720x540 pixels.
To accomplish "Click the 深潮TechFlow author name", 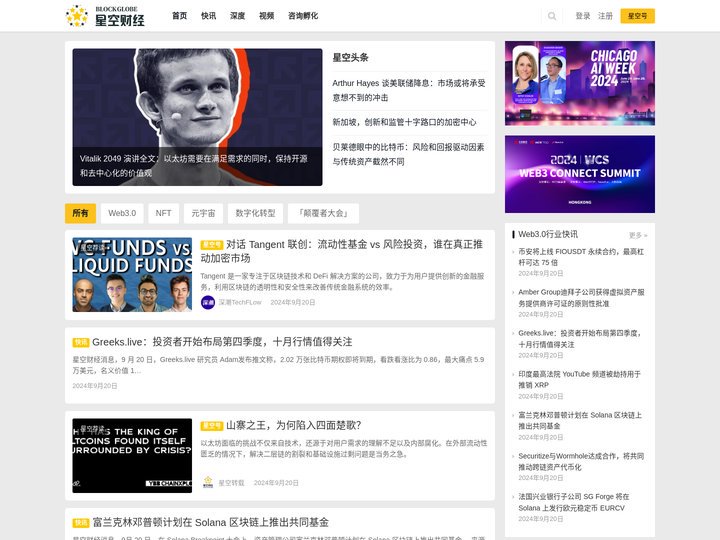I will click(x=240, y=303).
